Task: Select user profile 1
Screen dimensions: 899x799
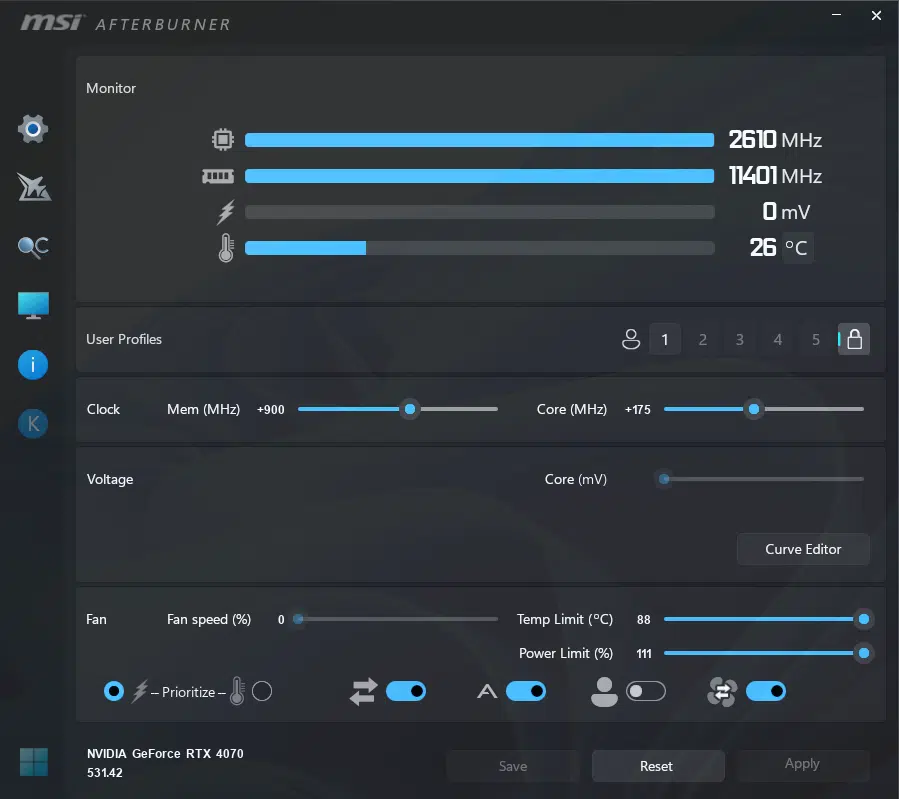Action: coord(665,339)
